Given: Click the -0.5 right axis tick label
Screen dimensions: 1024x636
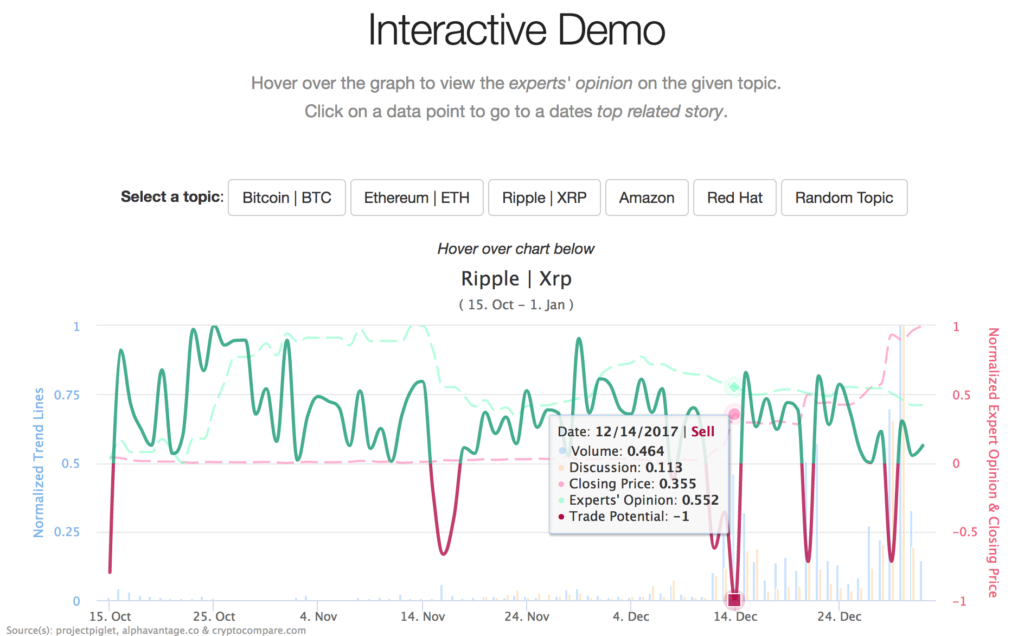Looking at the screenshot, I should [965, 532].
